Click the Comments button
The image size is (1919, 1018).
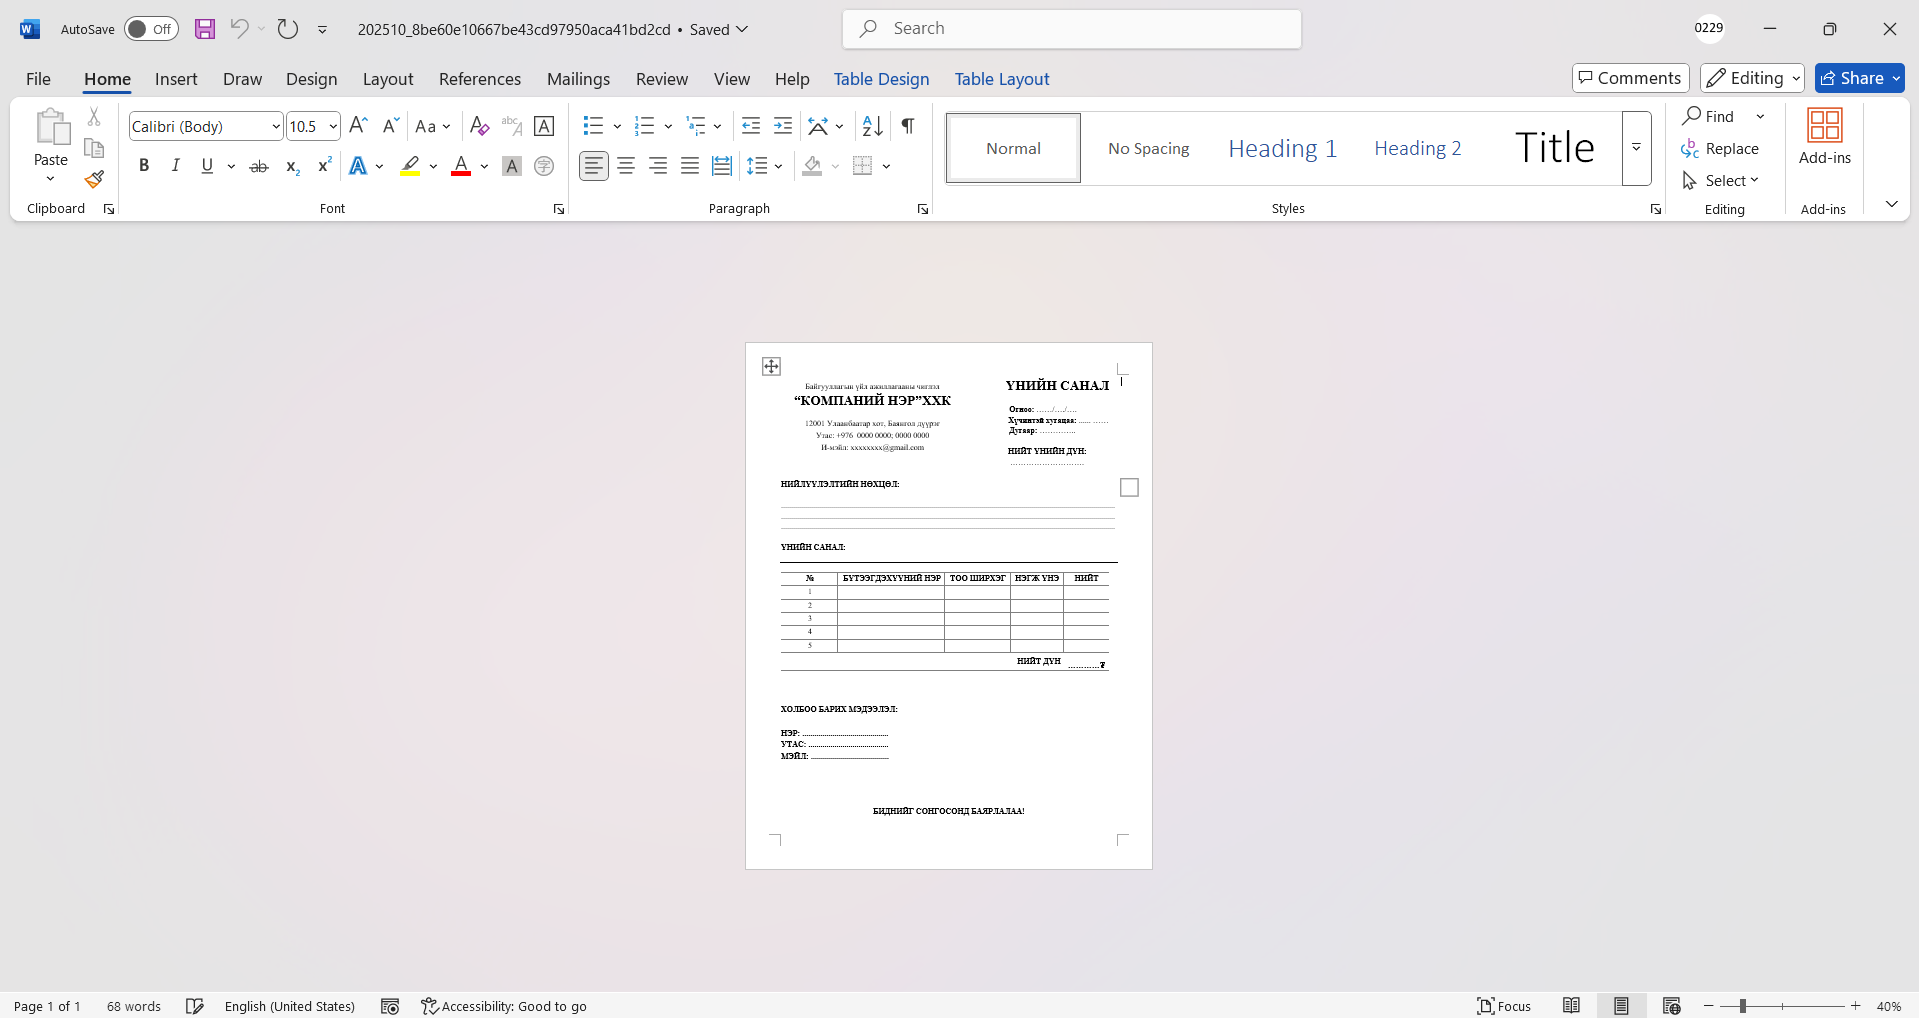(1630, 78)
